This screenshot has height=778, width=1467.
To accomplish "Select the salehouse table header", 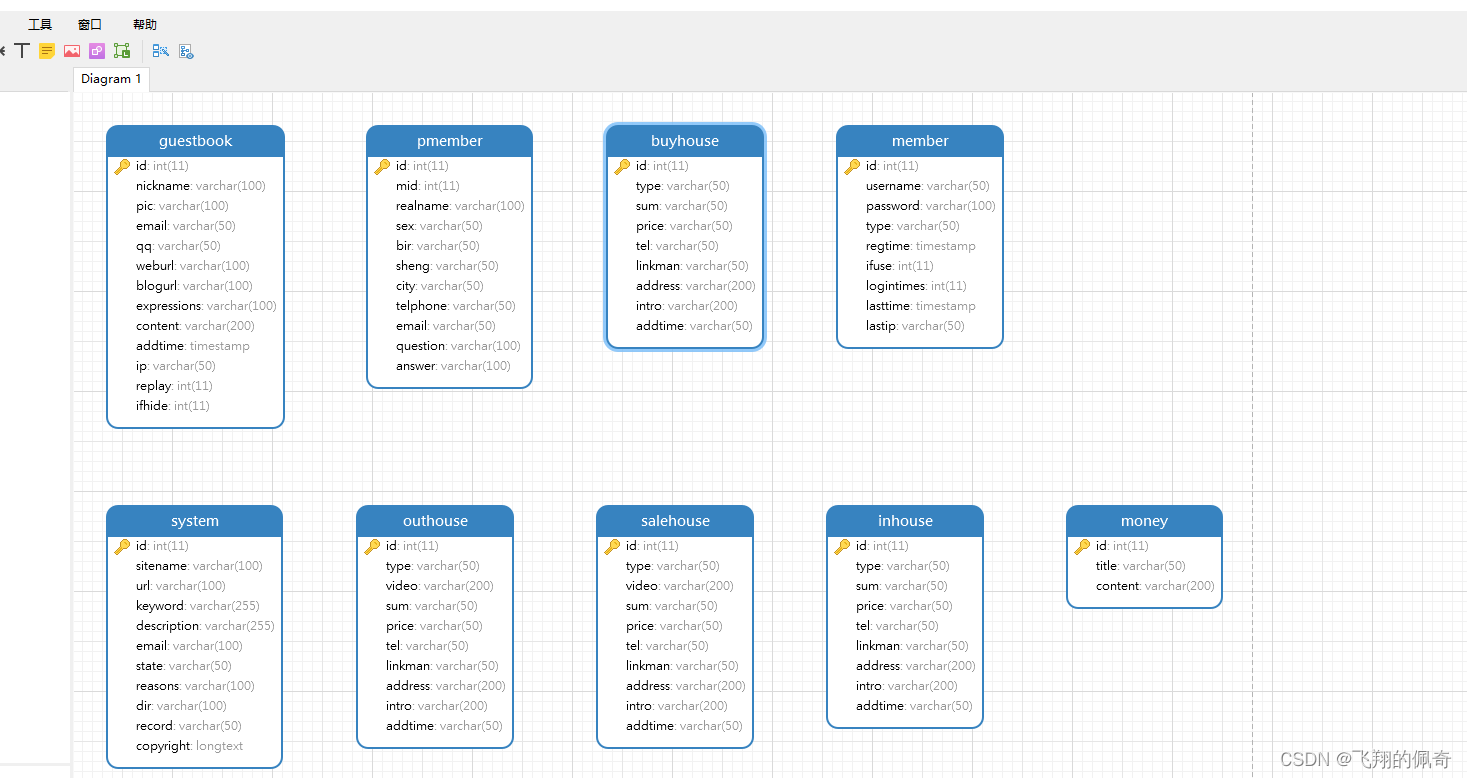I will 675,521.
